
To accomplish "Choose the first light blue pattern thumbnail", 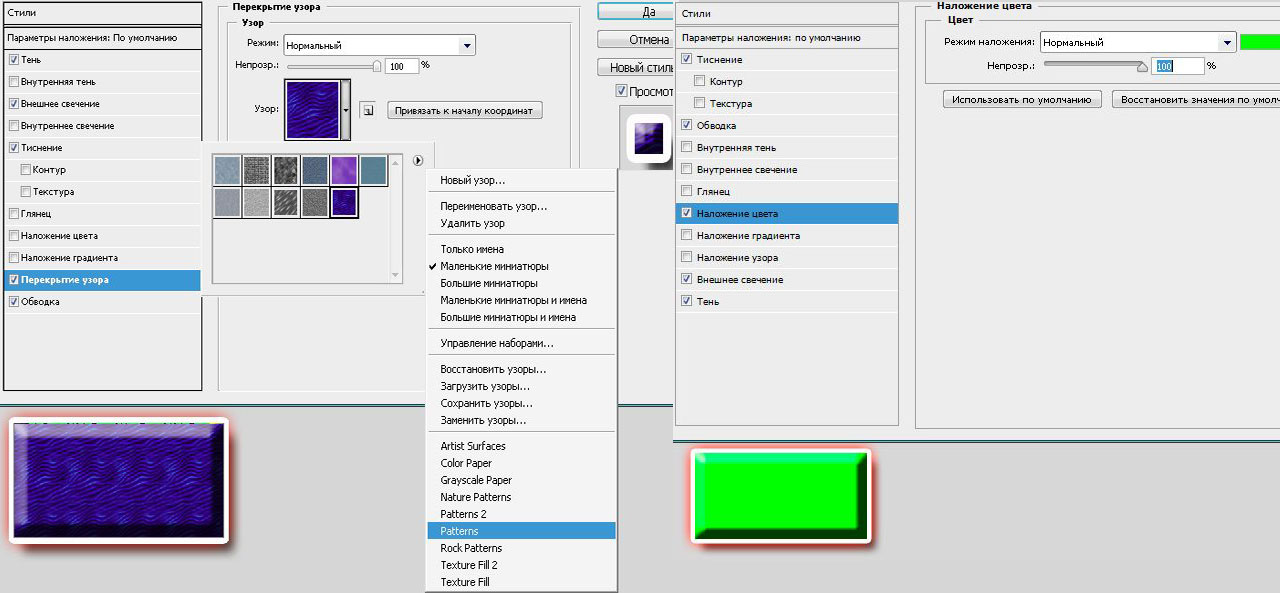I will pos(228,169).
